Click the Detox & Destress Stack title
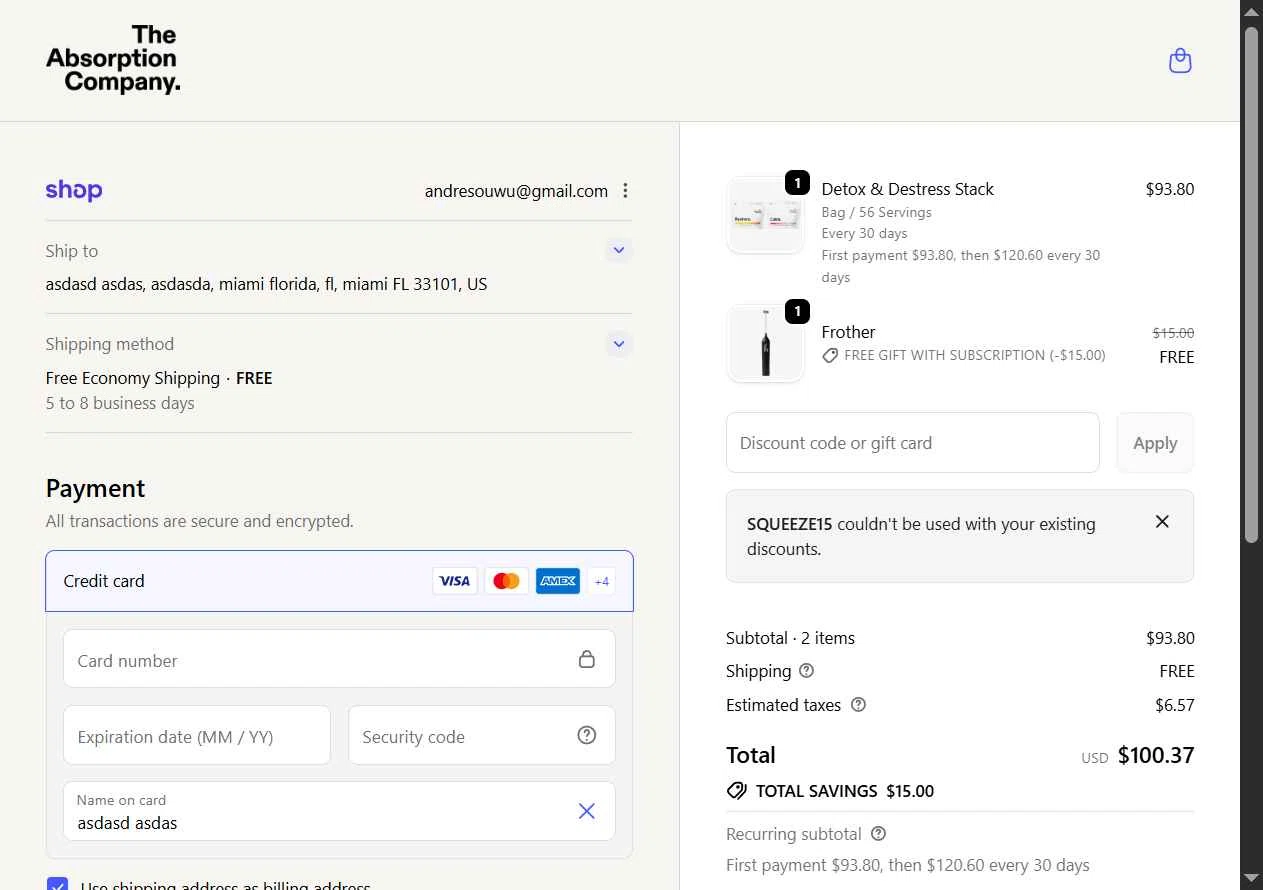 point(908,189)
